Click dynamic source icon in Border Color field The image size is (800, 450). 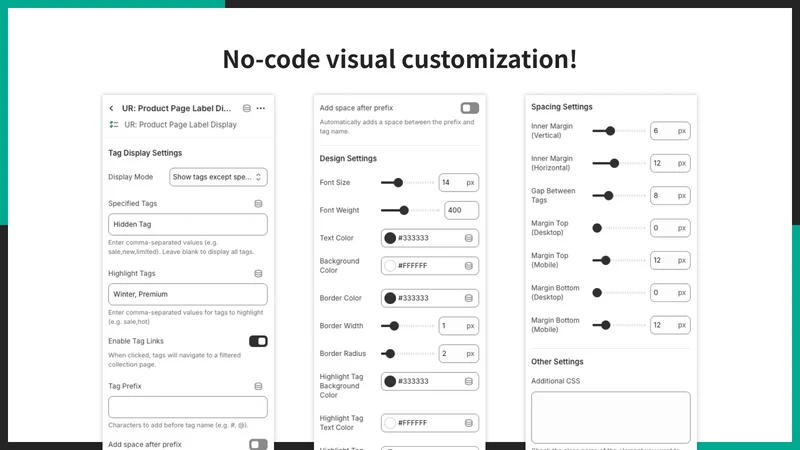[x=468, y=298]
